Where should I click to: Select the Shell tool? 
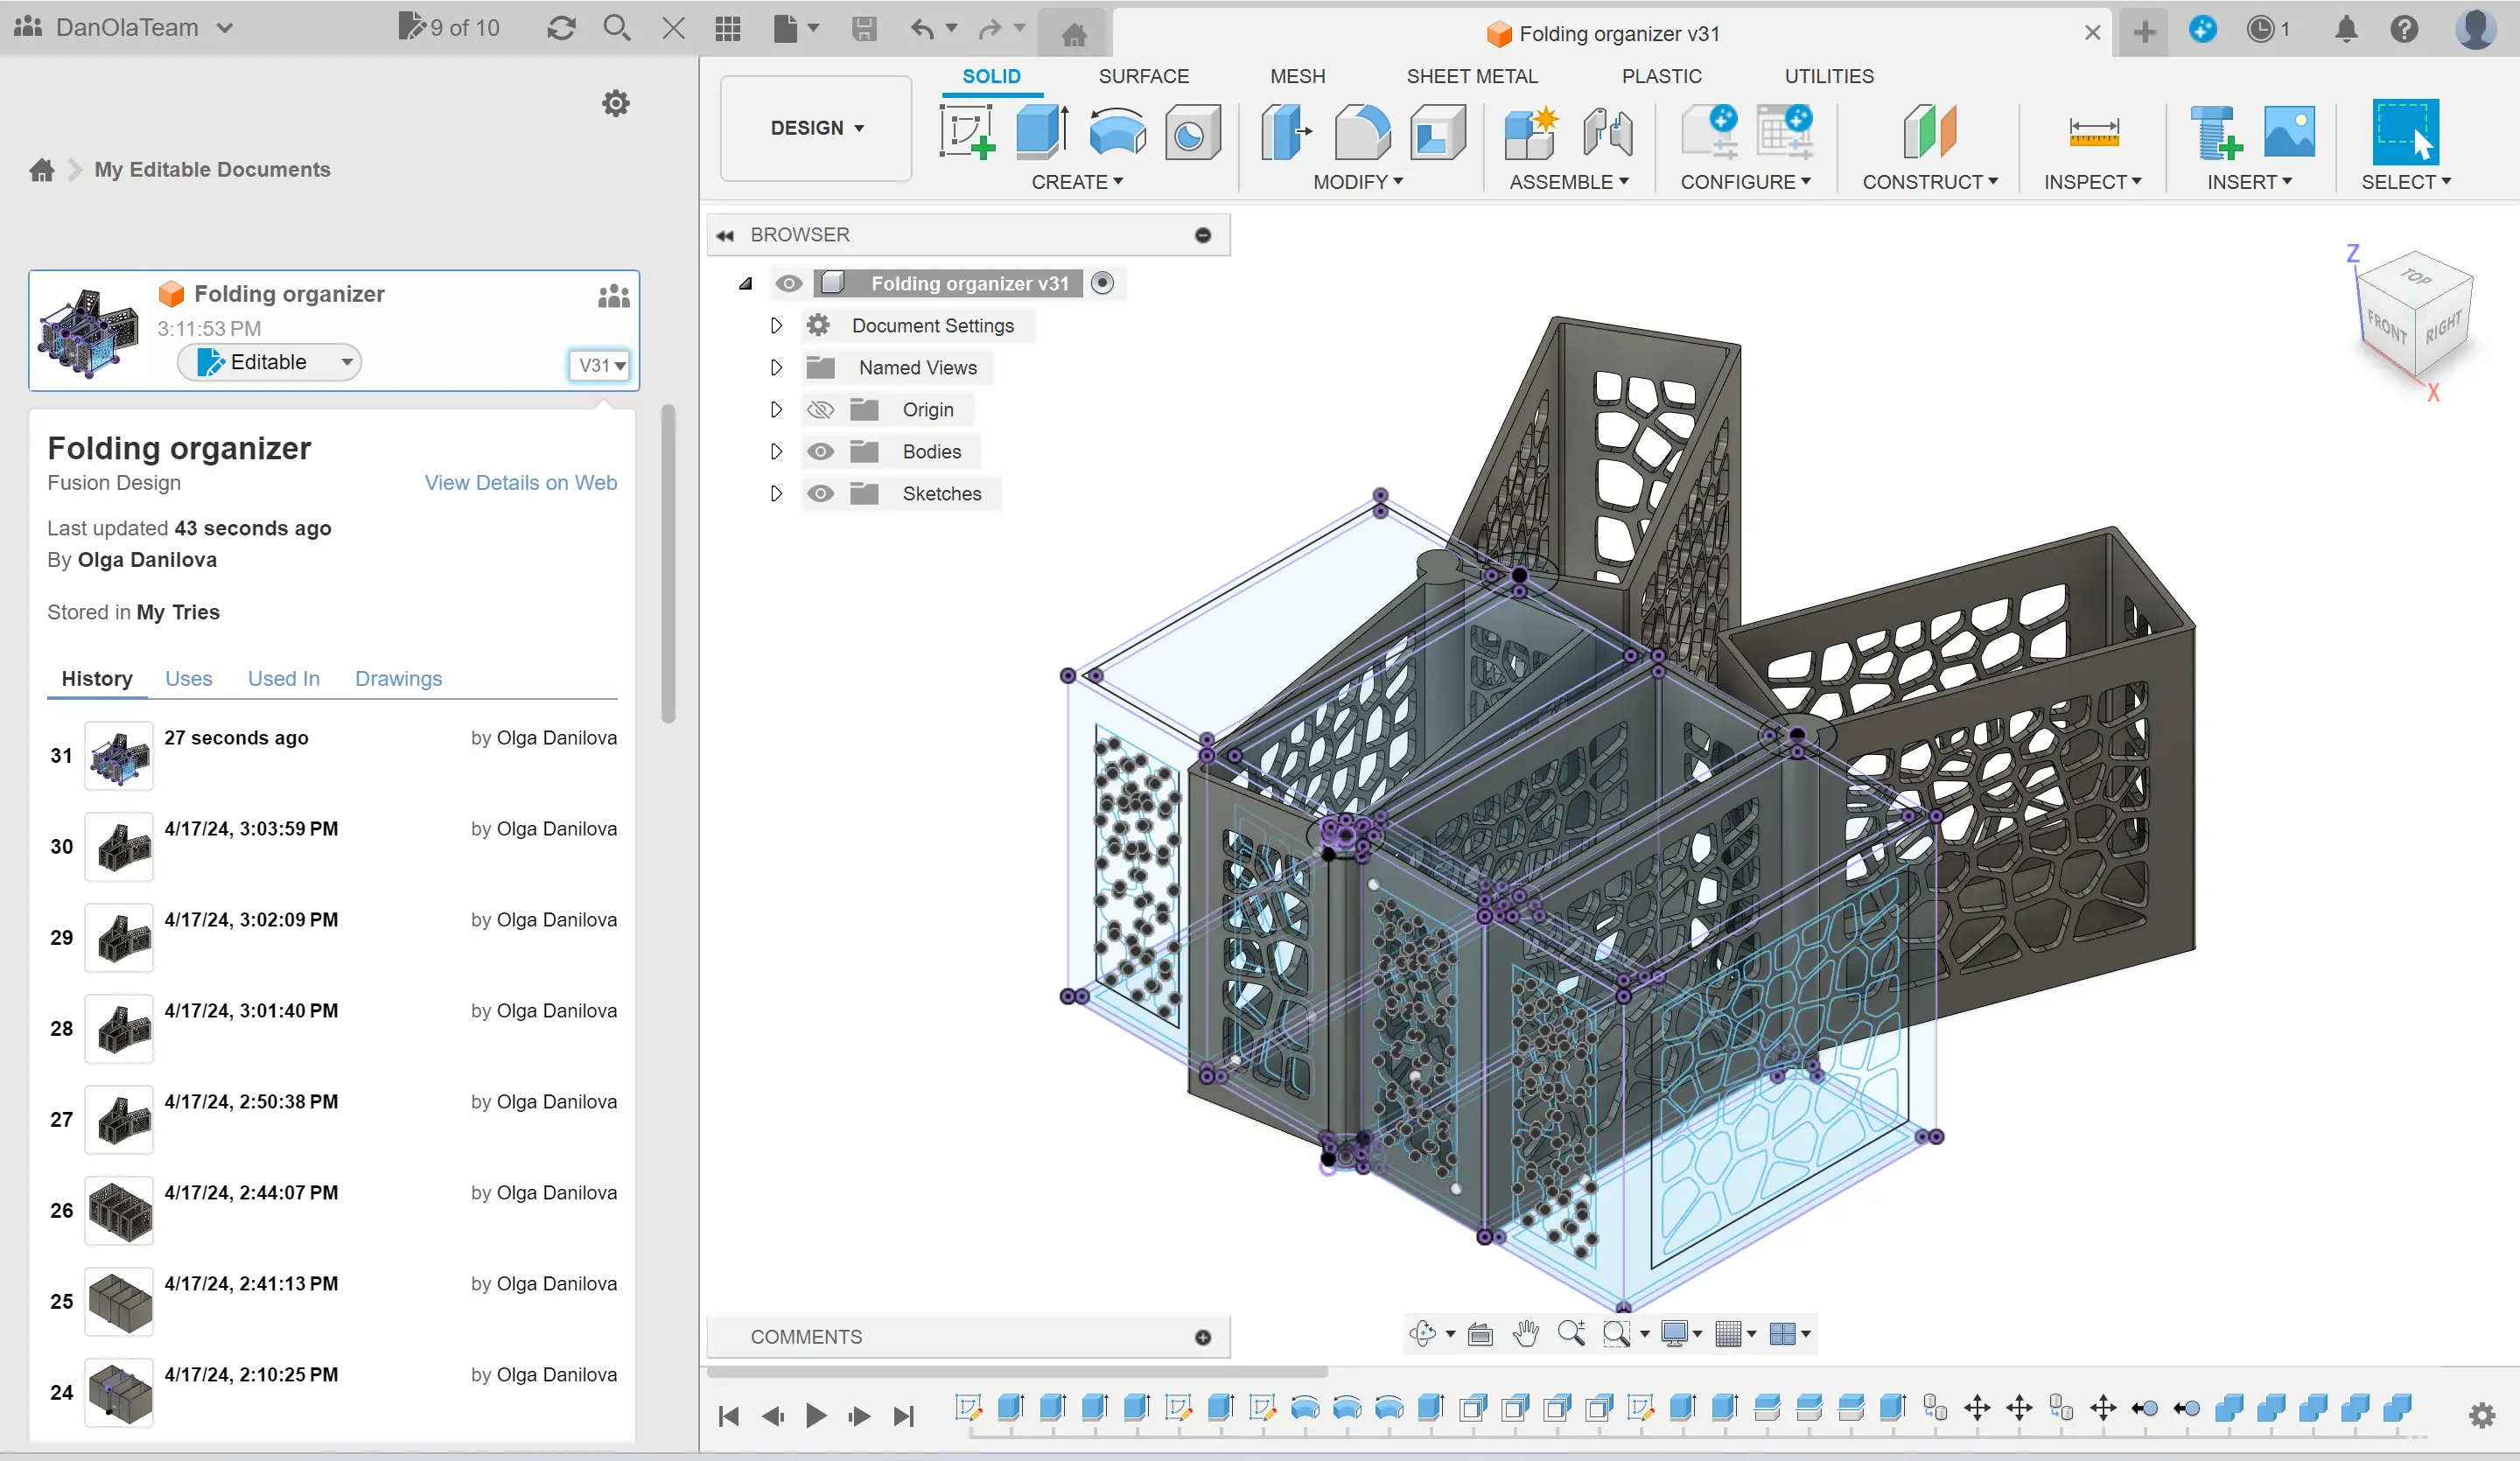pyautogui.click(x=1437, y=131)
